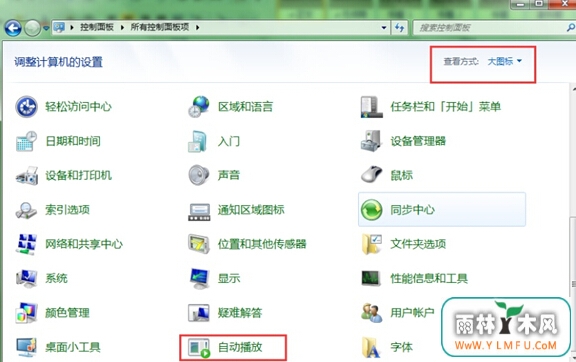
Task: Click the vertical scrollbar thumb
Action: [x=573, y=285]
